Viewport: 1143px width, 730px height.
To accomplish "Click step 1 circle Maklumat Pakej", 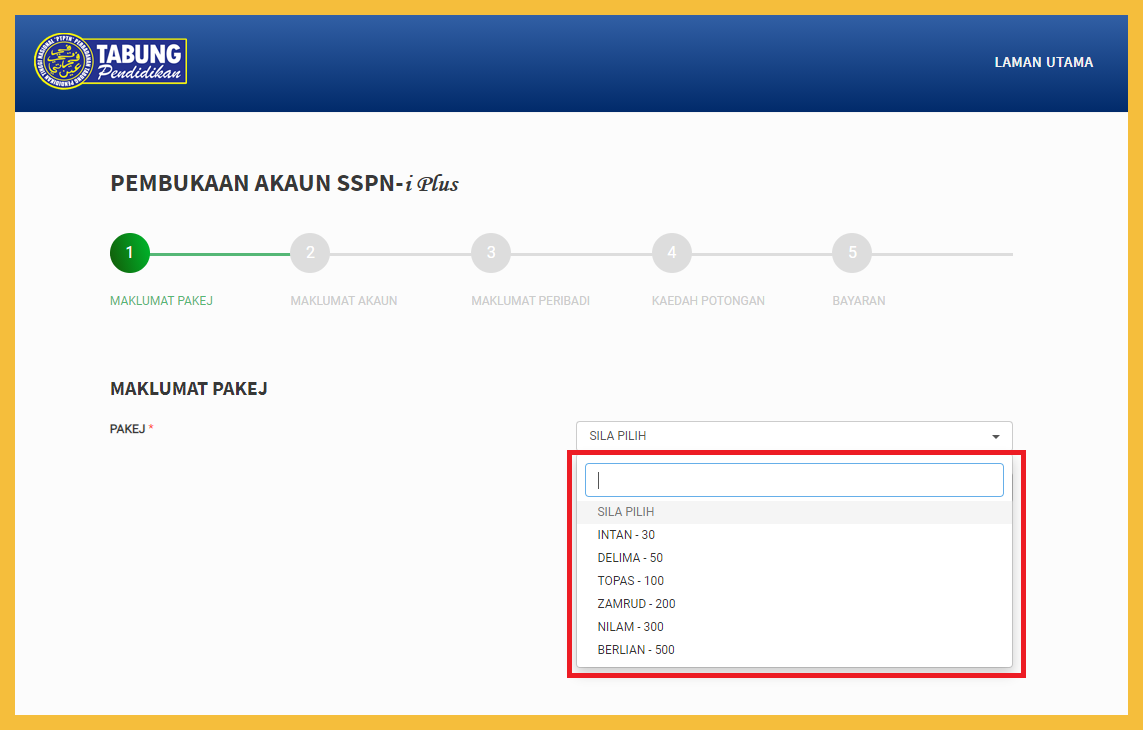I will pos(130,254).
